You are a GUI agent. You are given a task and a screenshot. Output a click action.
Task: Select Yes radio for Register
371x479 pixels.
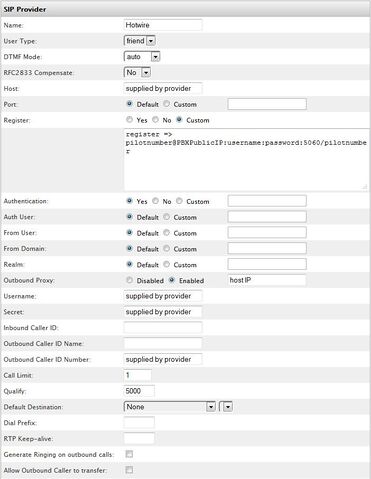tap(129, 119)
